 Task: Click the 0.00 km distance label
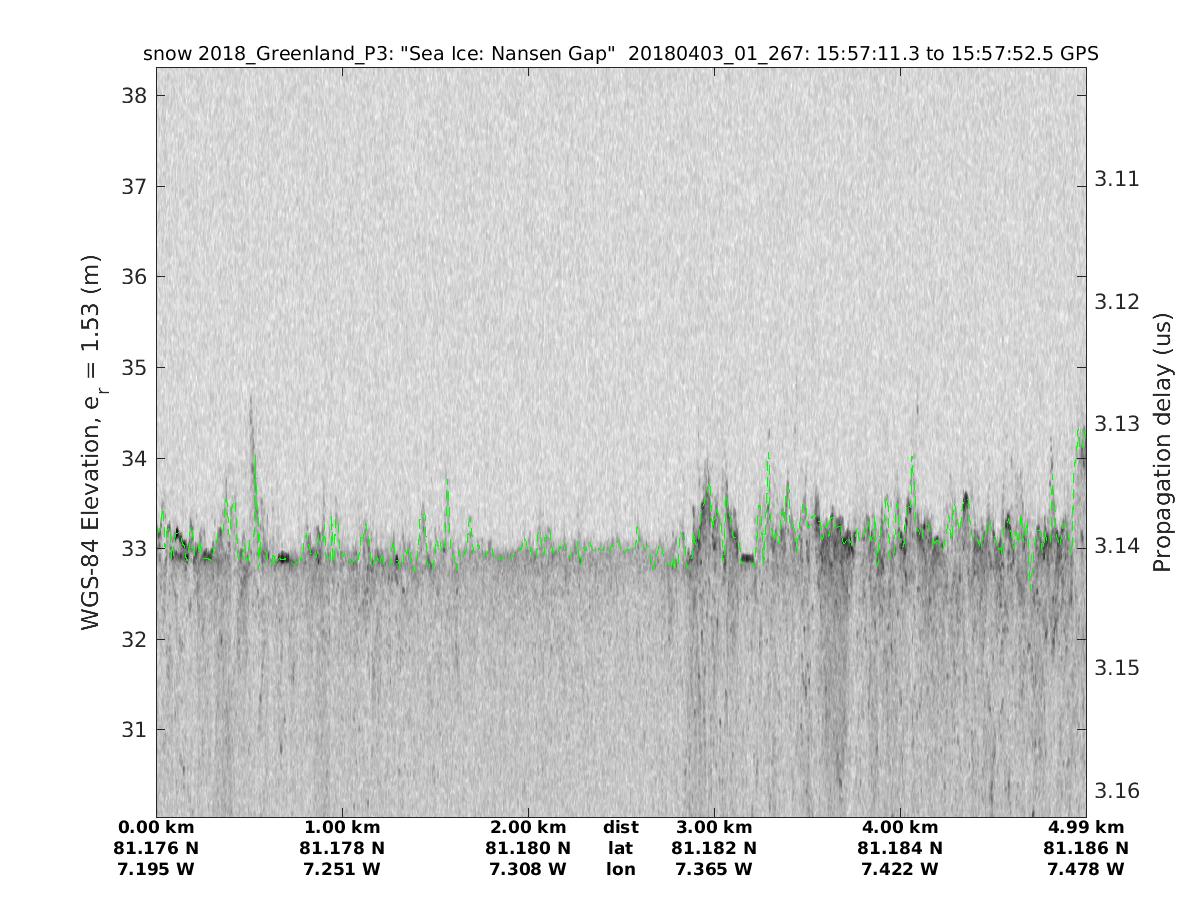[156, 827]
